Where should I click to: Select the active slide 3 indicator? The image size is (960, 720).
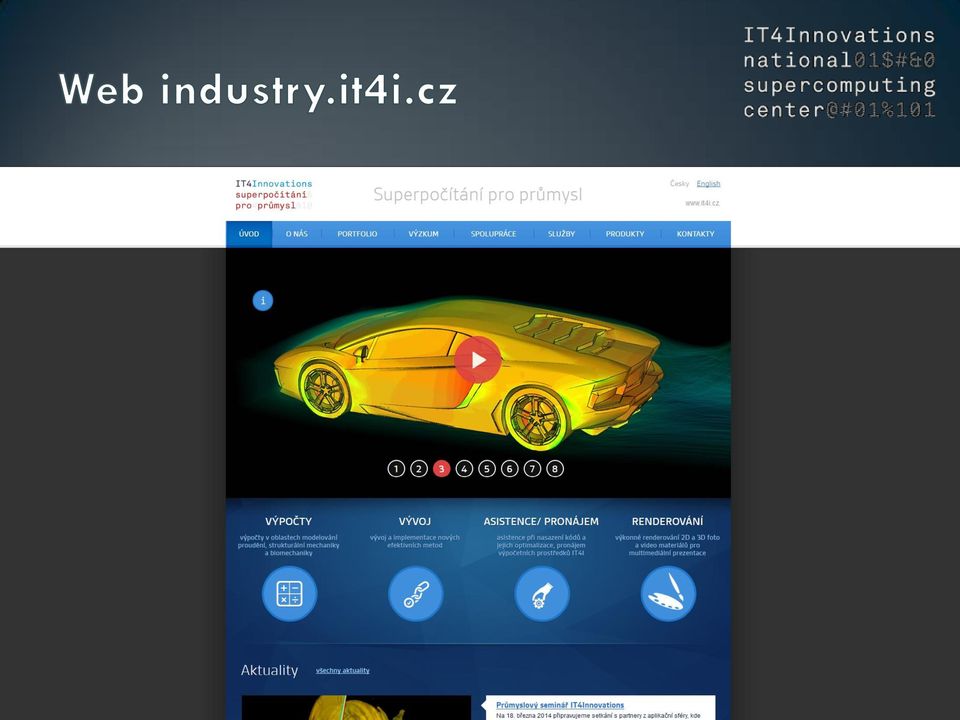point(441,469)
